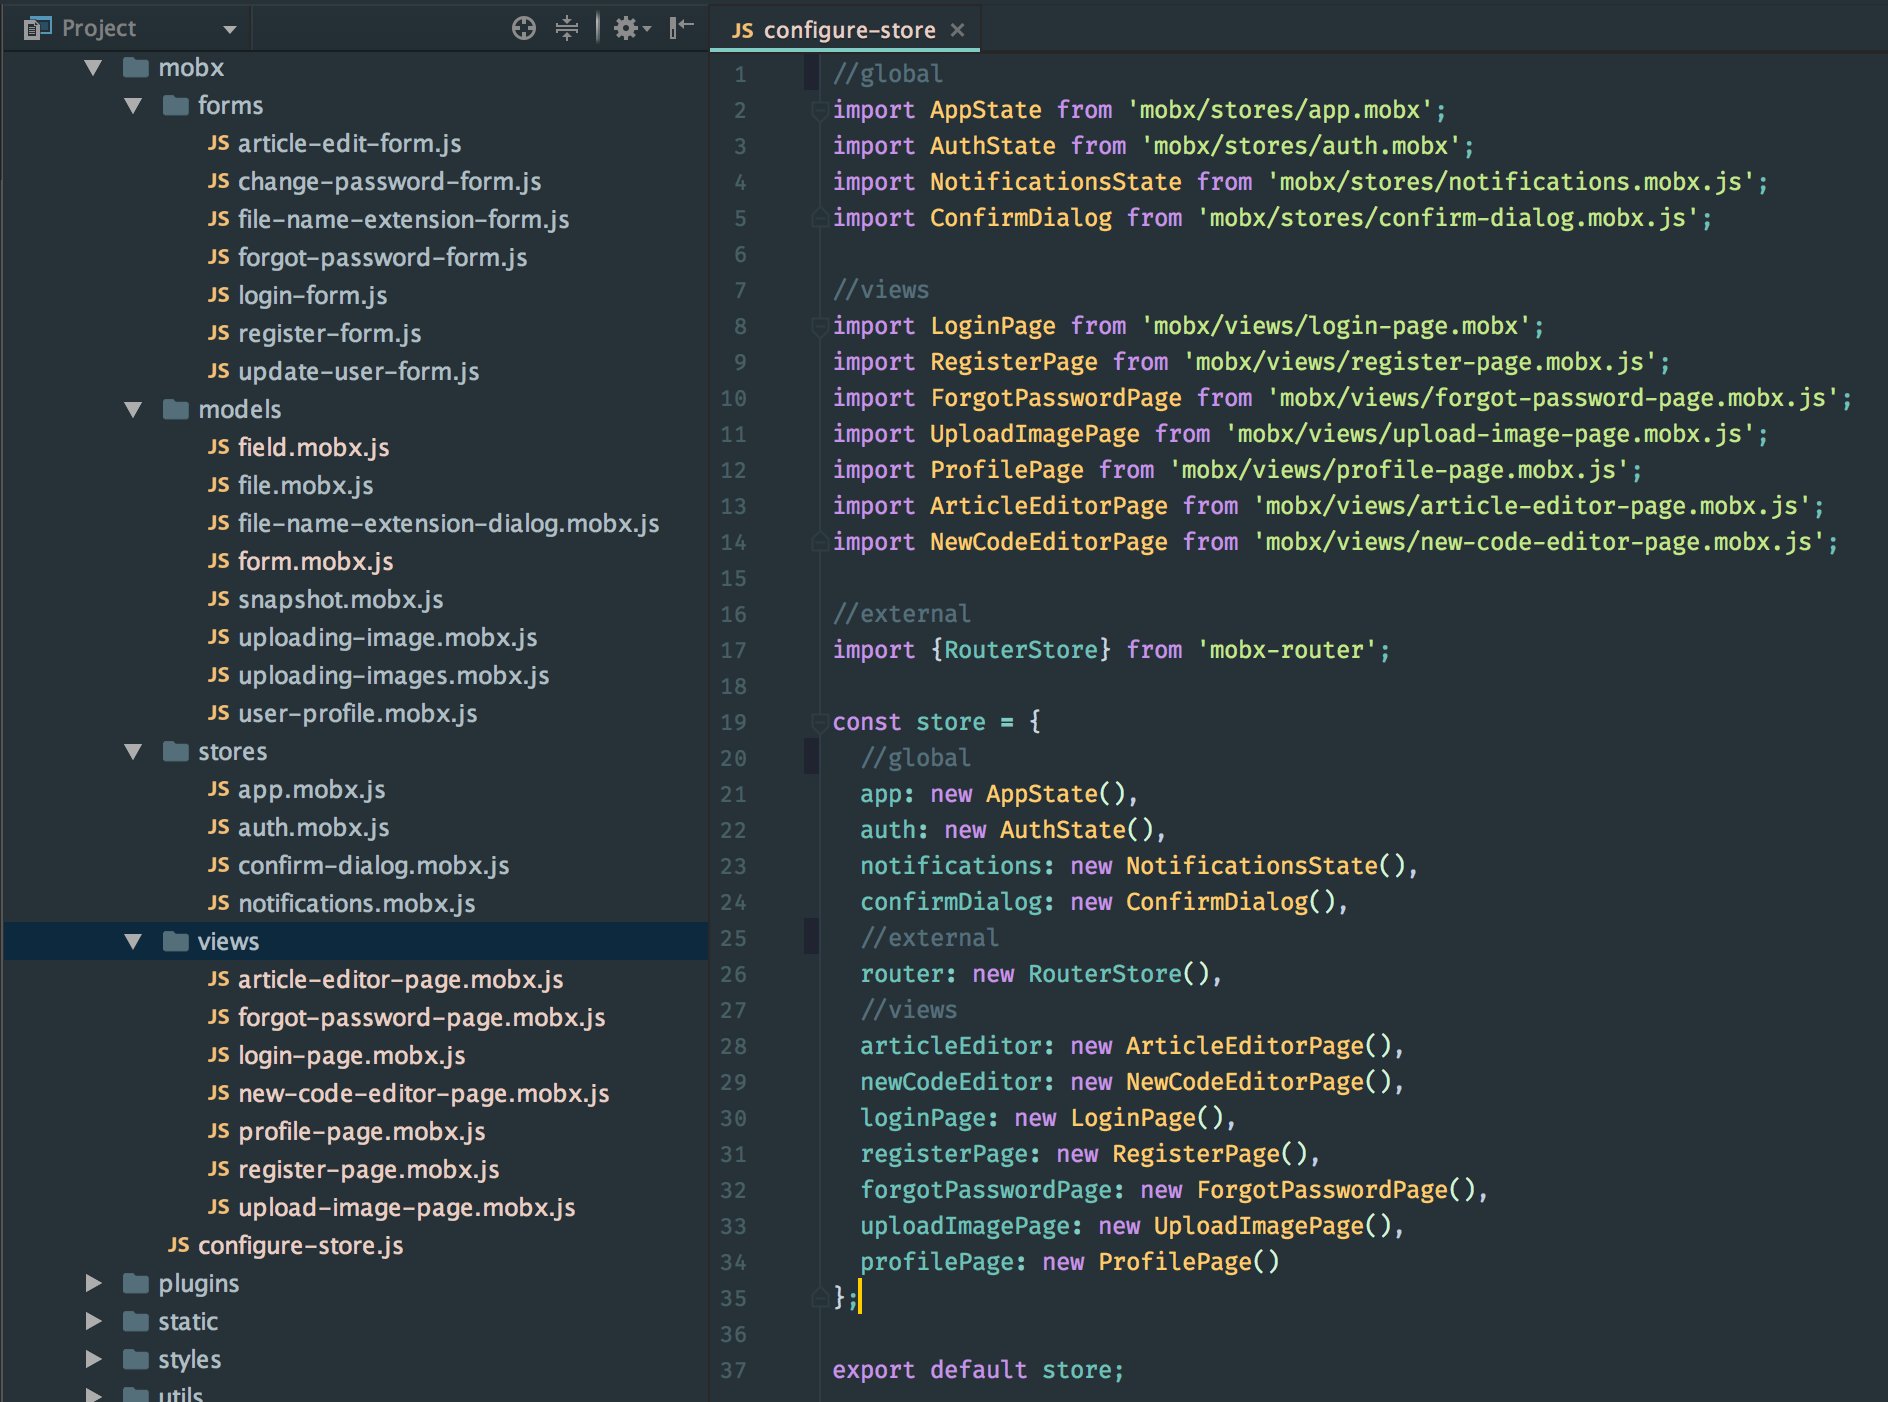Open register-form.js

coord(329,333)
